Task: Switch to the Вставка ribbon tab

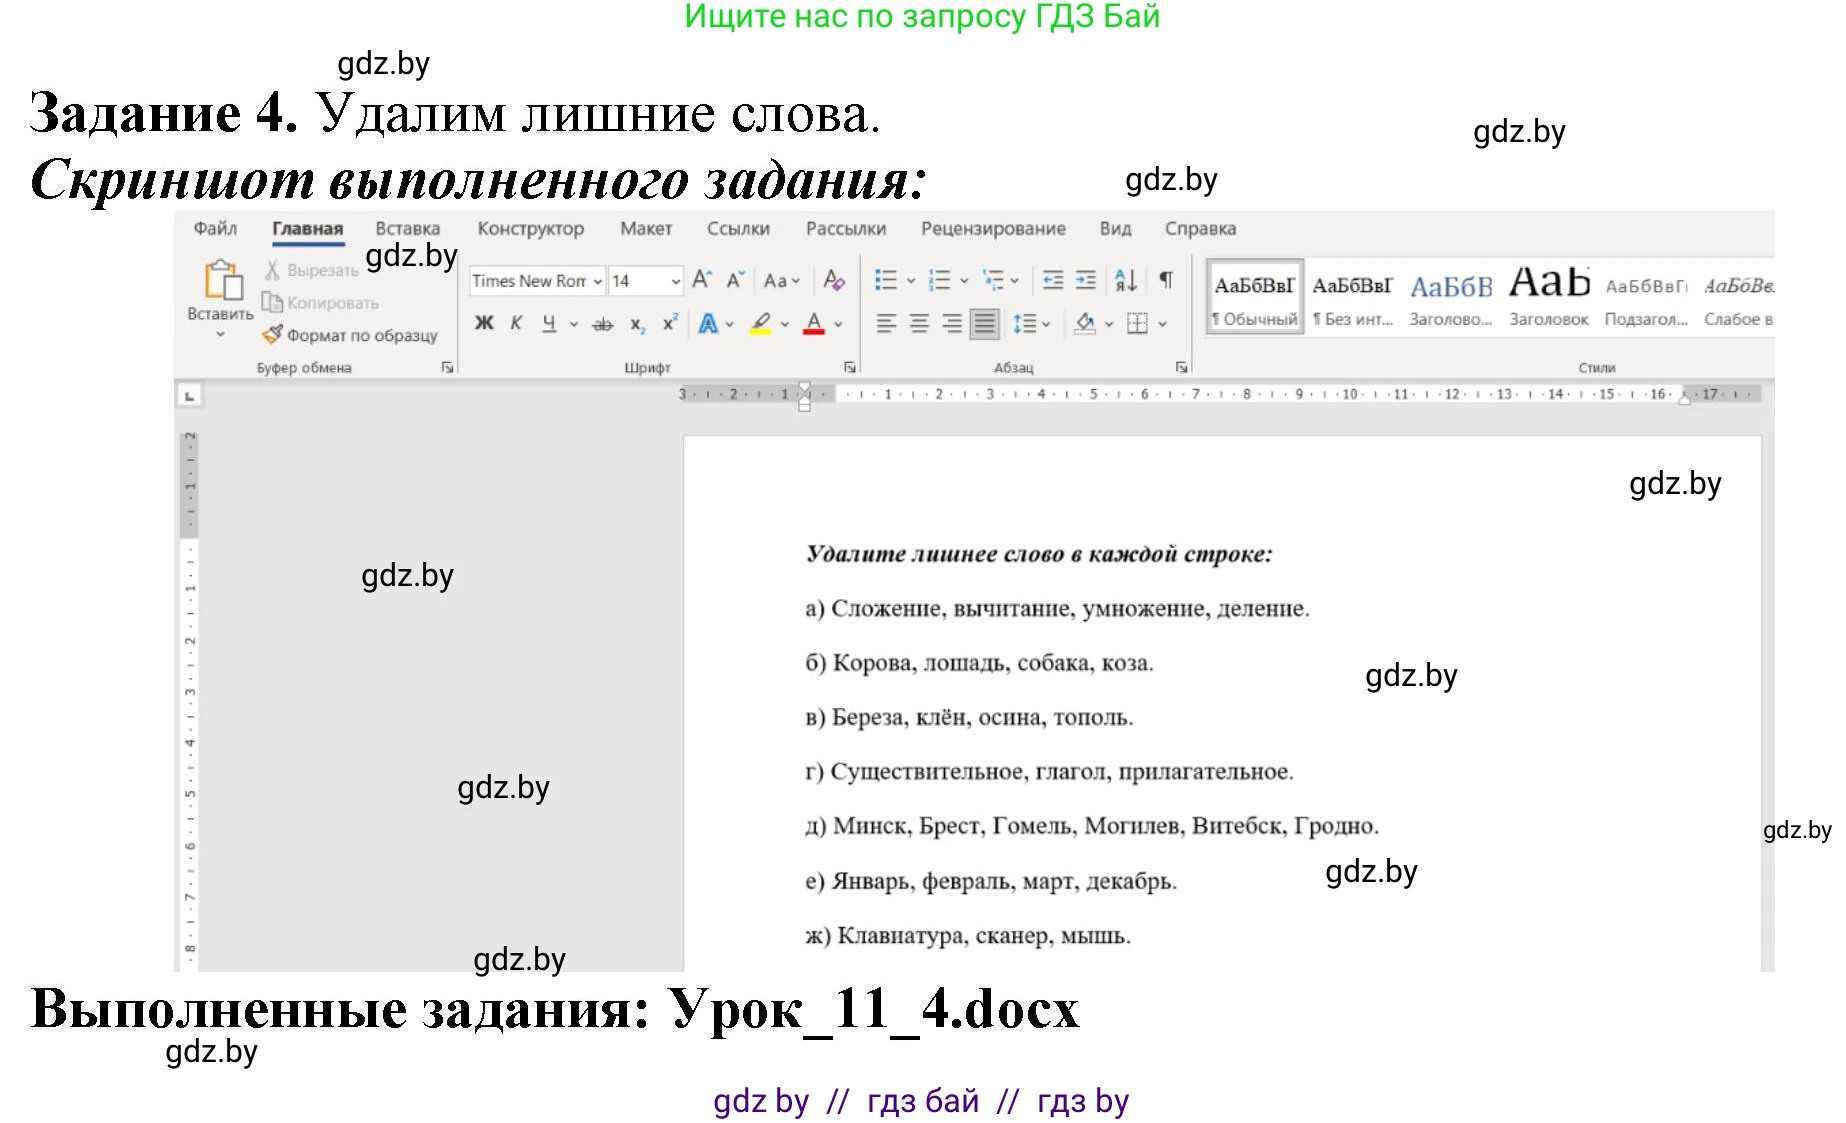Action: [406, 228]
